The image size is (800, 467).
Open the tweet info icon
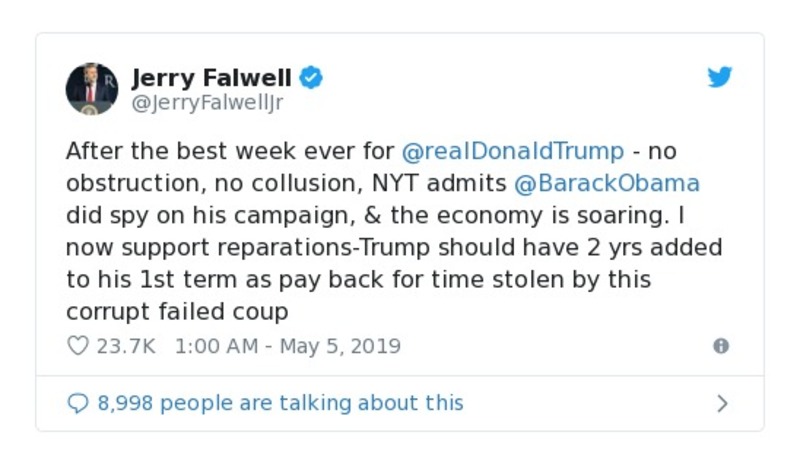(x=720, y=346)
